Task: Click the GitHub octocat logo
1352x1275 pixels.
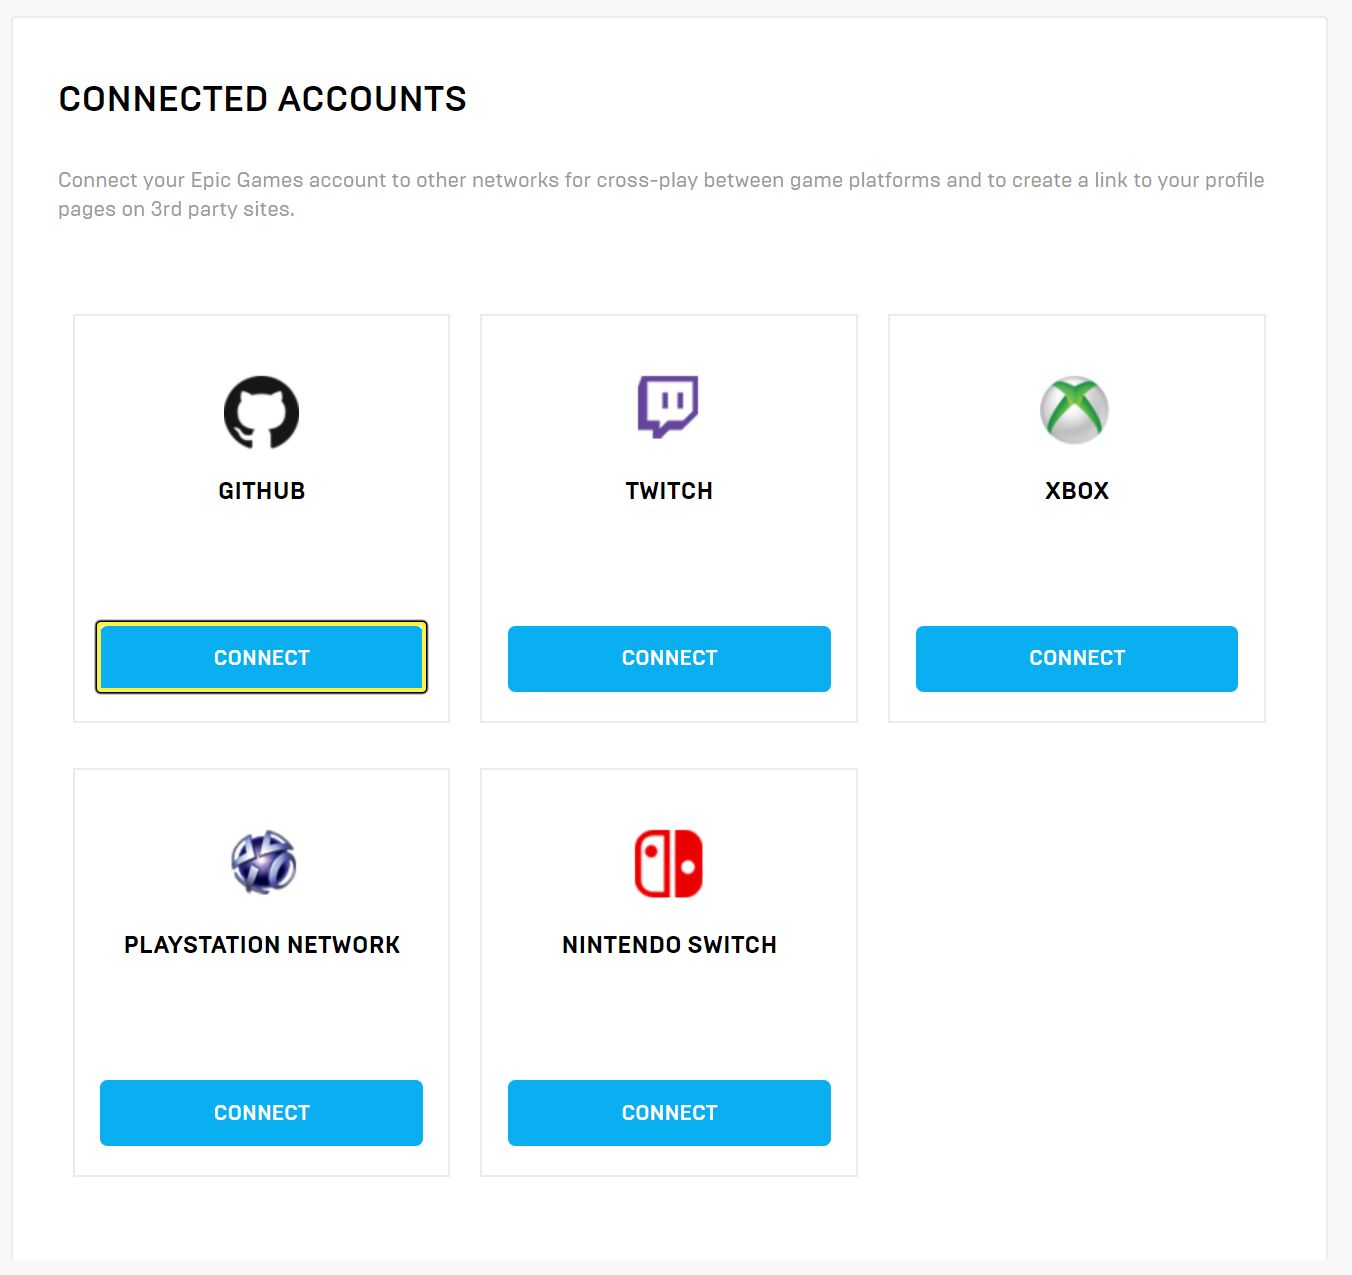Action: coord(260,411)
